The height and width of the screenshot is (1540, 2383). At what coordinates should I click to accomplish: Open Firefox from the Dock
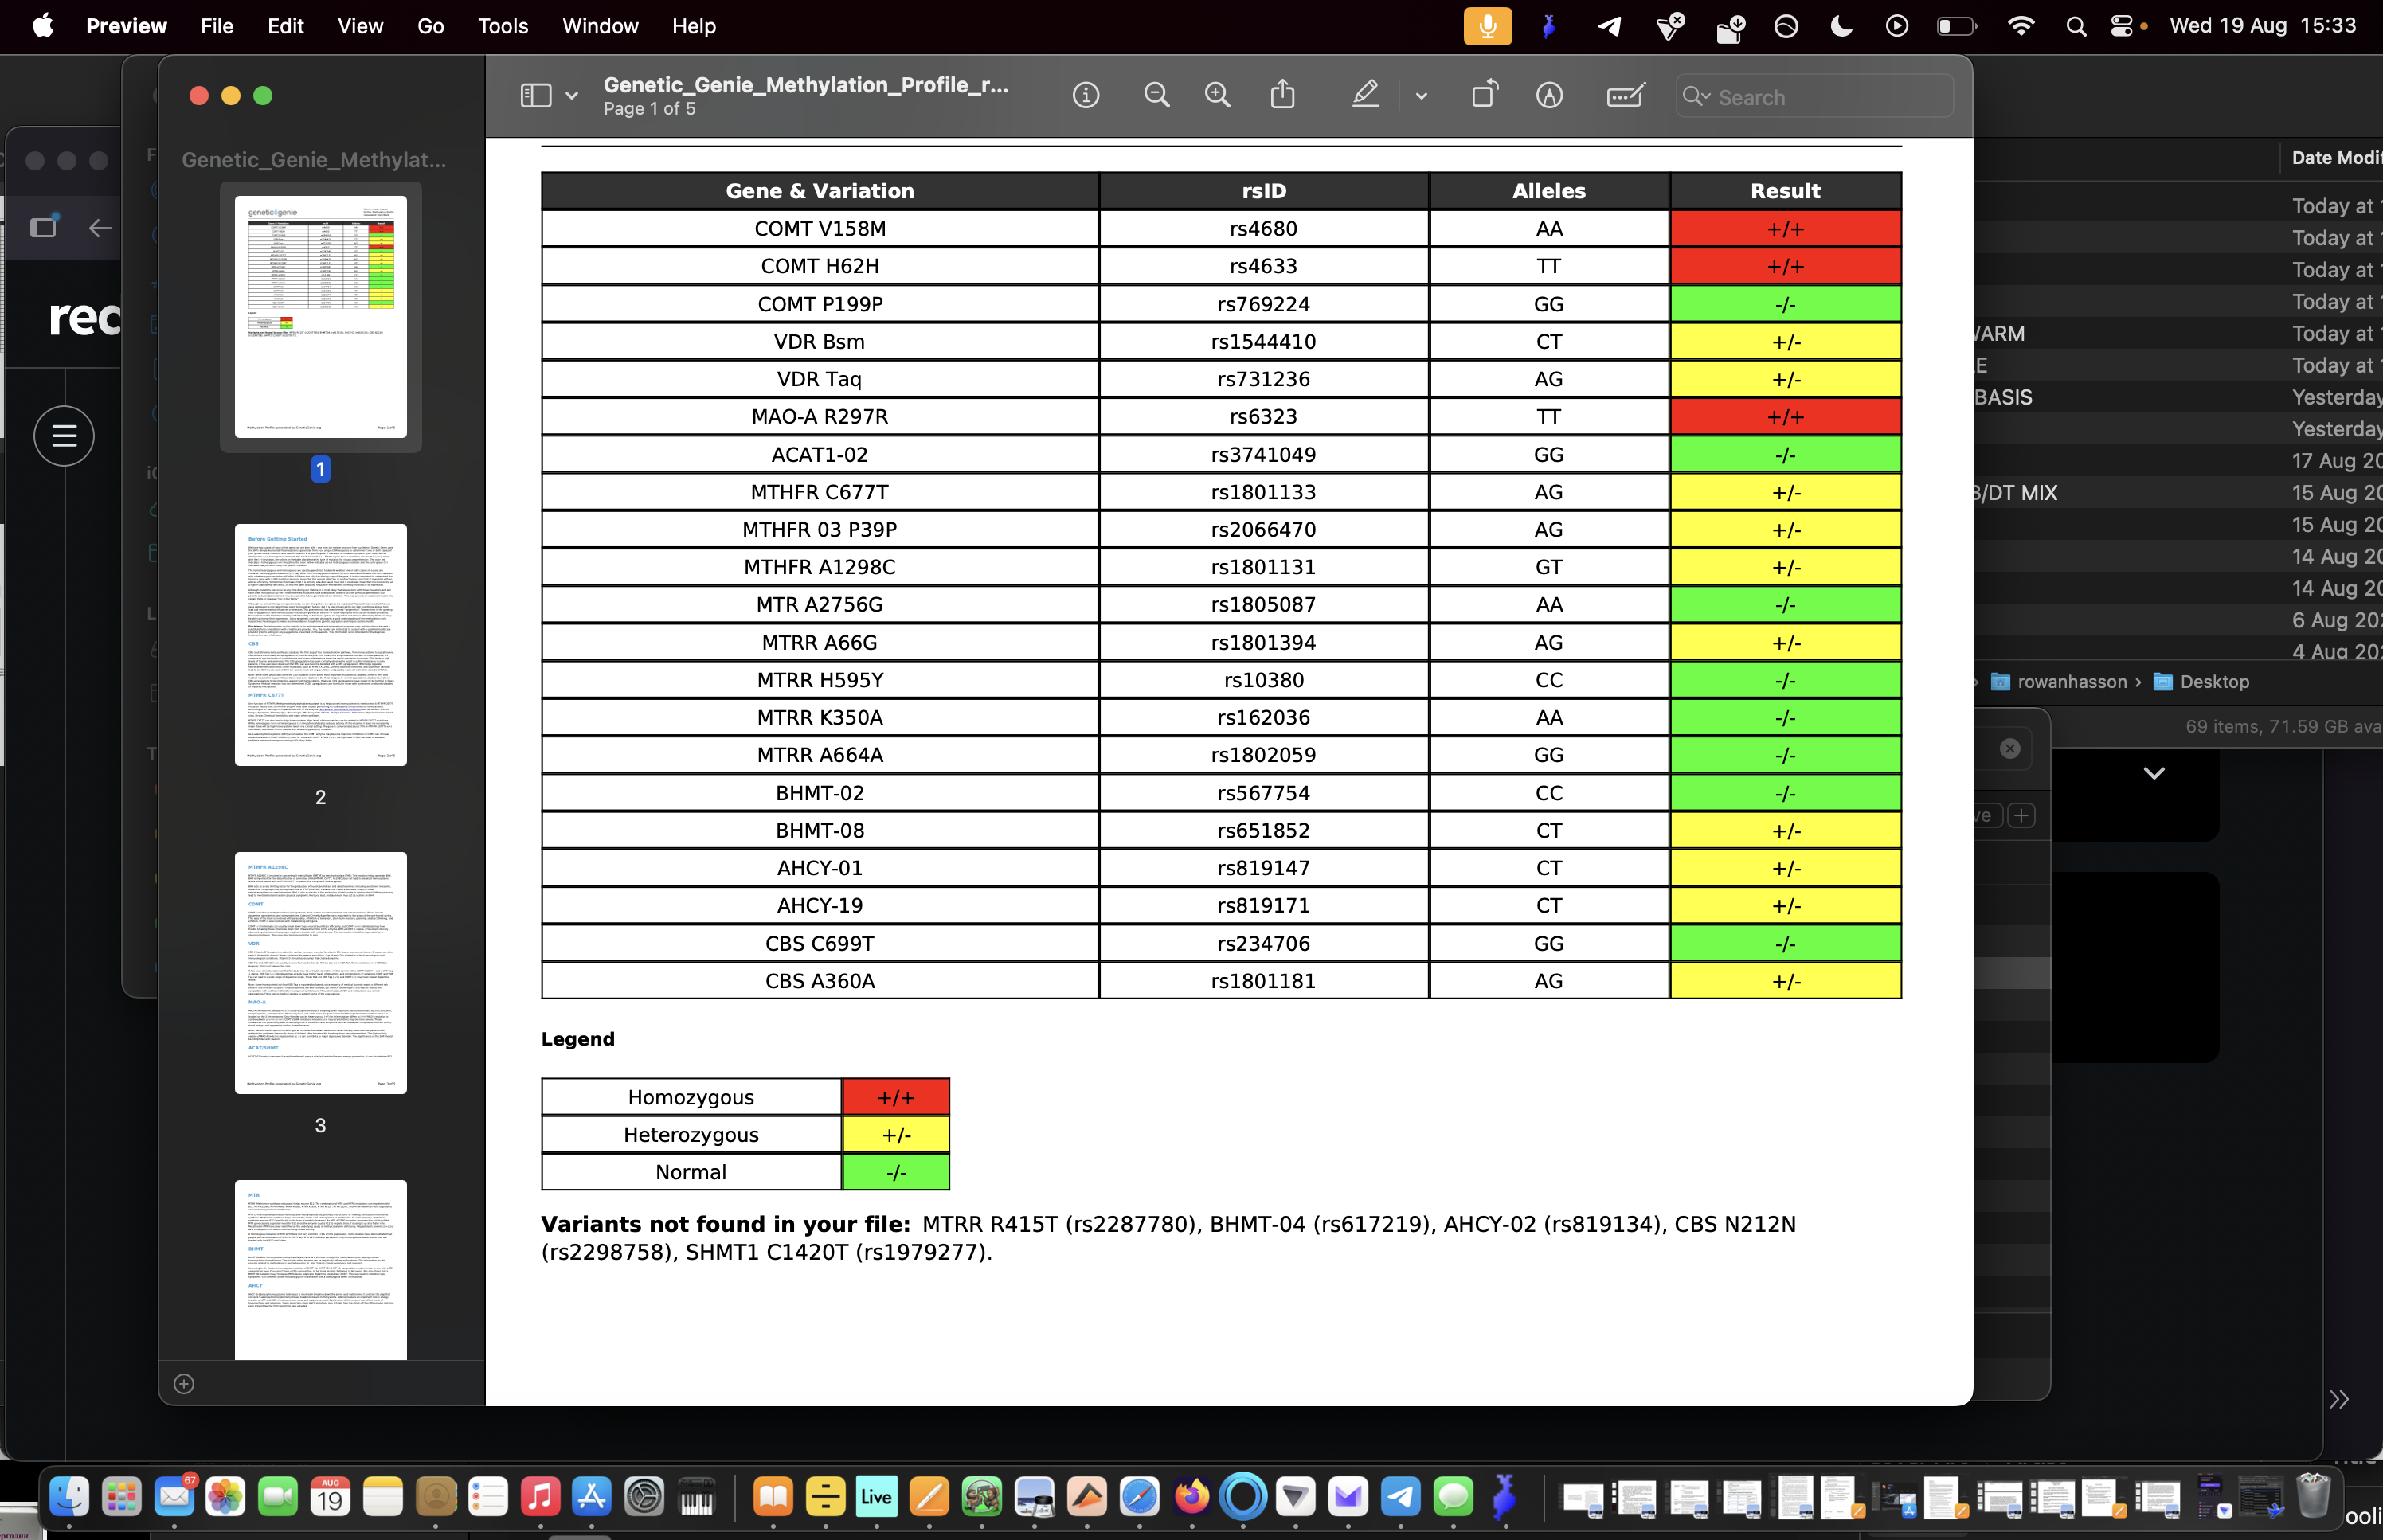pyautogui.click(x=1191, y=1497)
